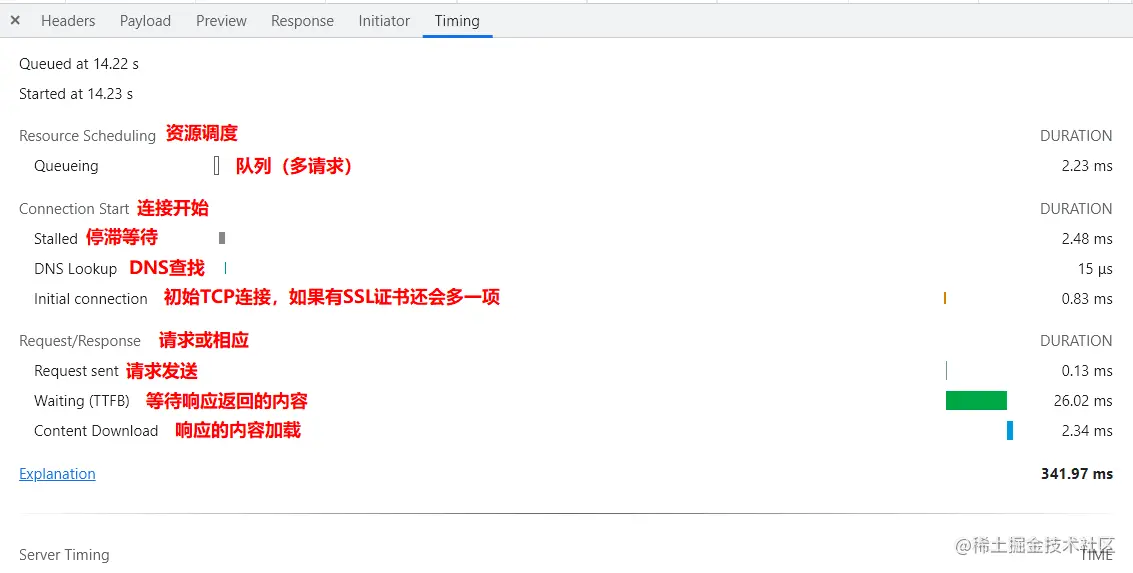
Task: Select the 15 μs DNS Lookup duration
Action: (1095, 269)
